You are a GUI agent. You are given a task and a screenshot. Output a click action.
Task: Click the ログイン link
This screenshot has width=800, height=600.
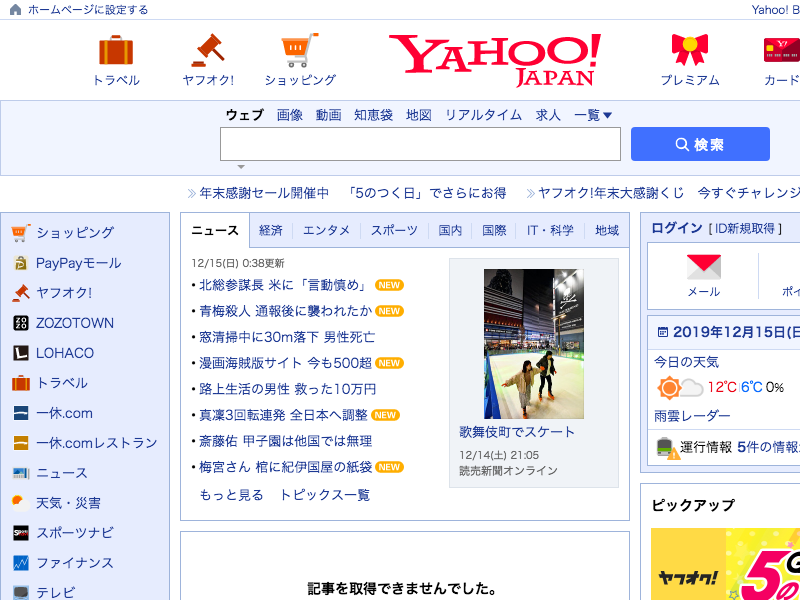pyautogui.click(x=677, y=228)
